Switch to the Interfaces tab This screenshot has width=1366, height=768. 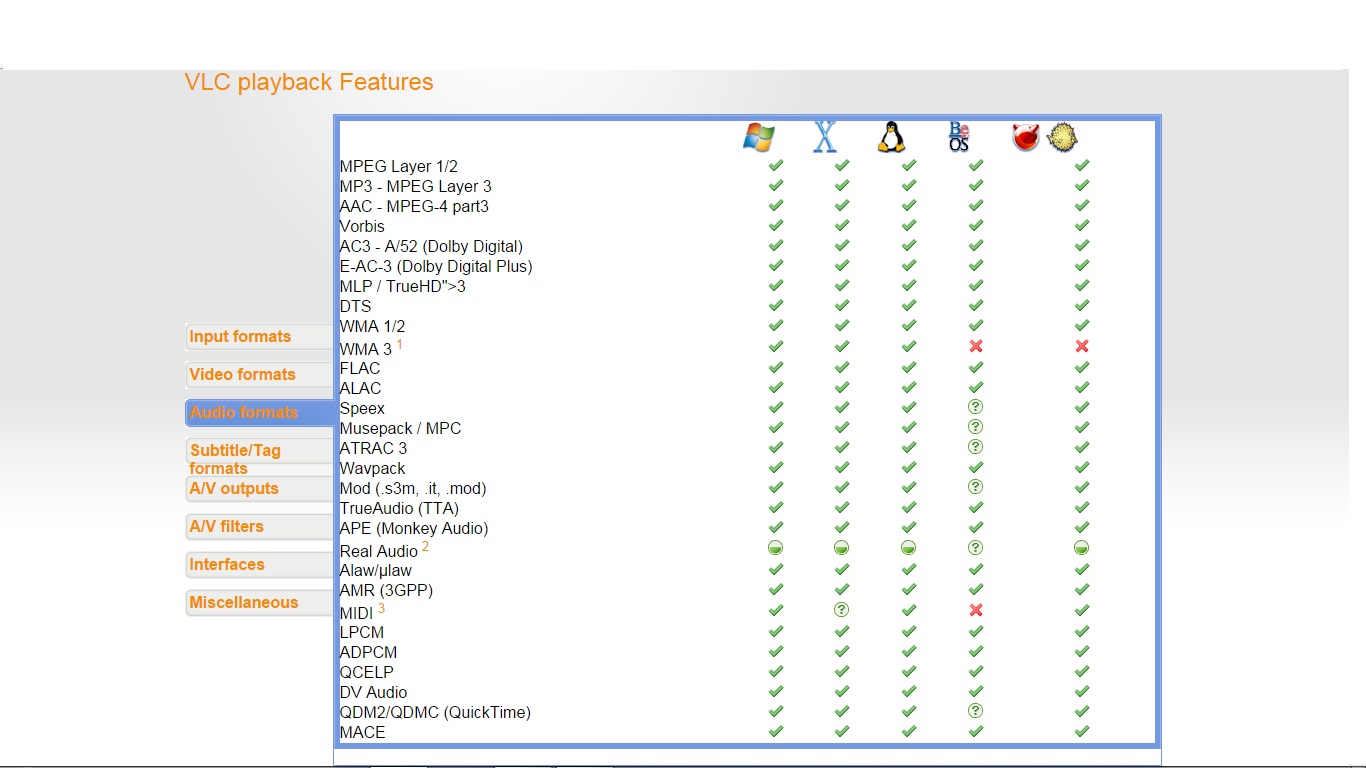[260, 565]
